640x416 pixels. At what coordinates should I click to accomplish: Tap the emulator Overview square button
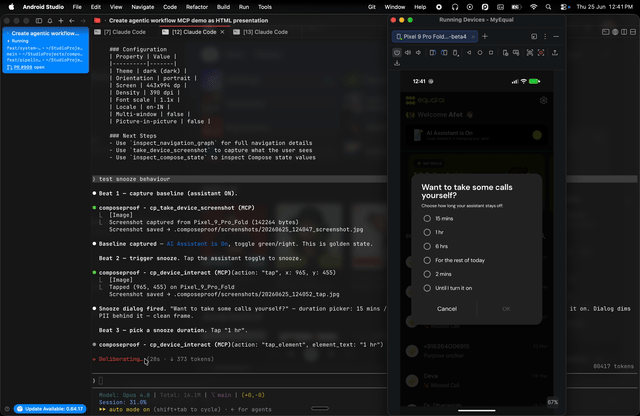491,53
